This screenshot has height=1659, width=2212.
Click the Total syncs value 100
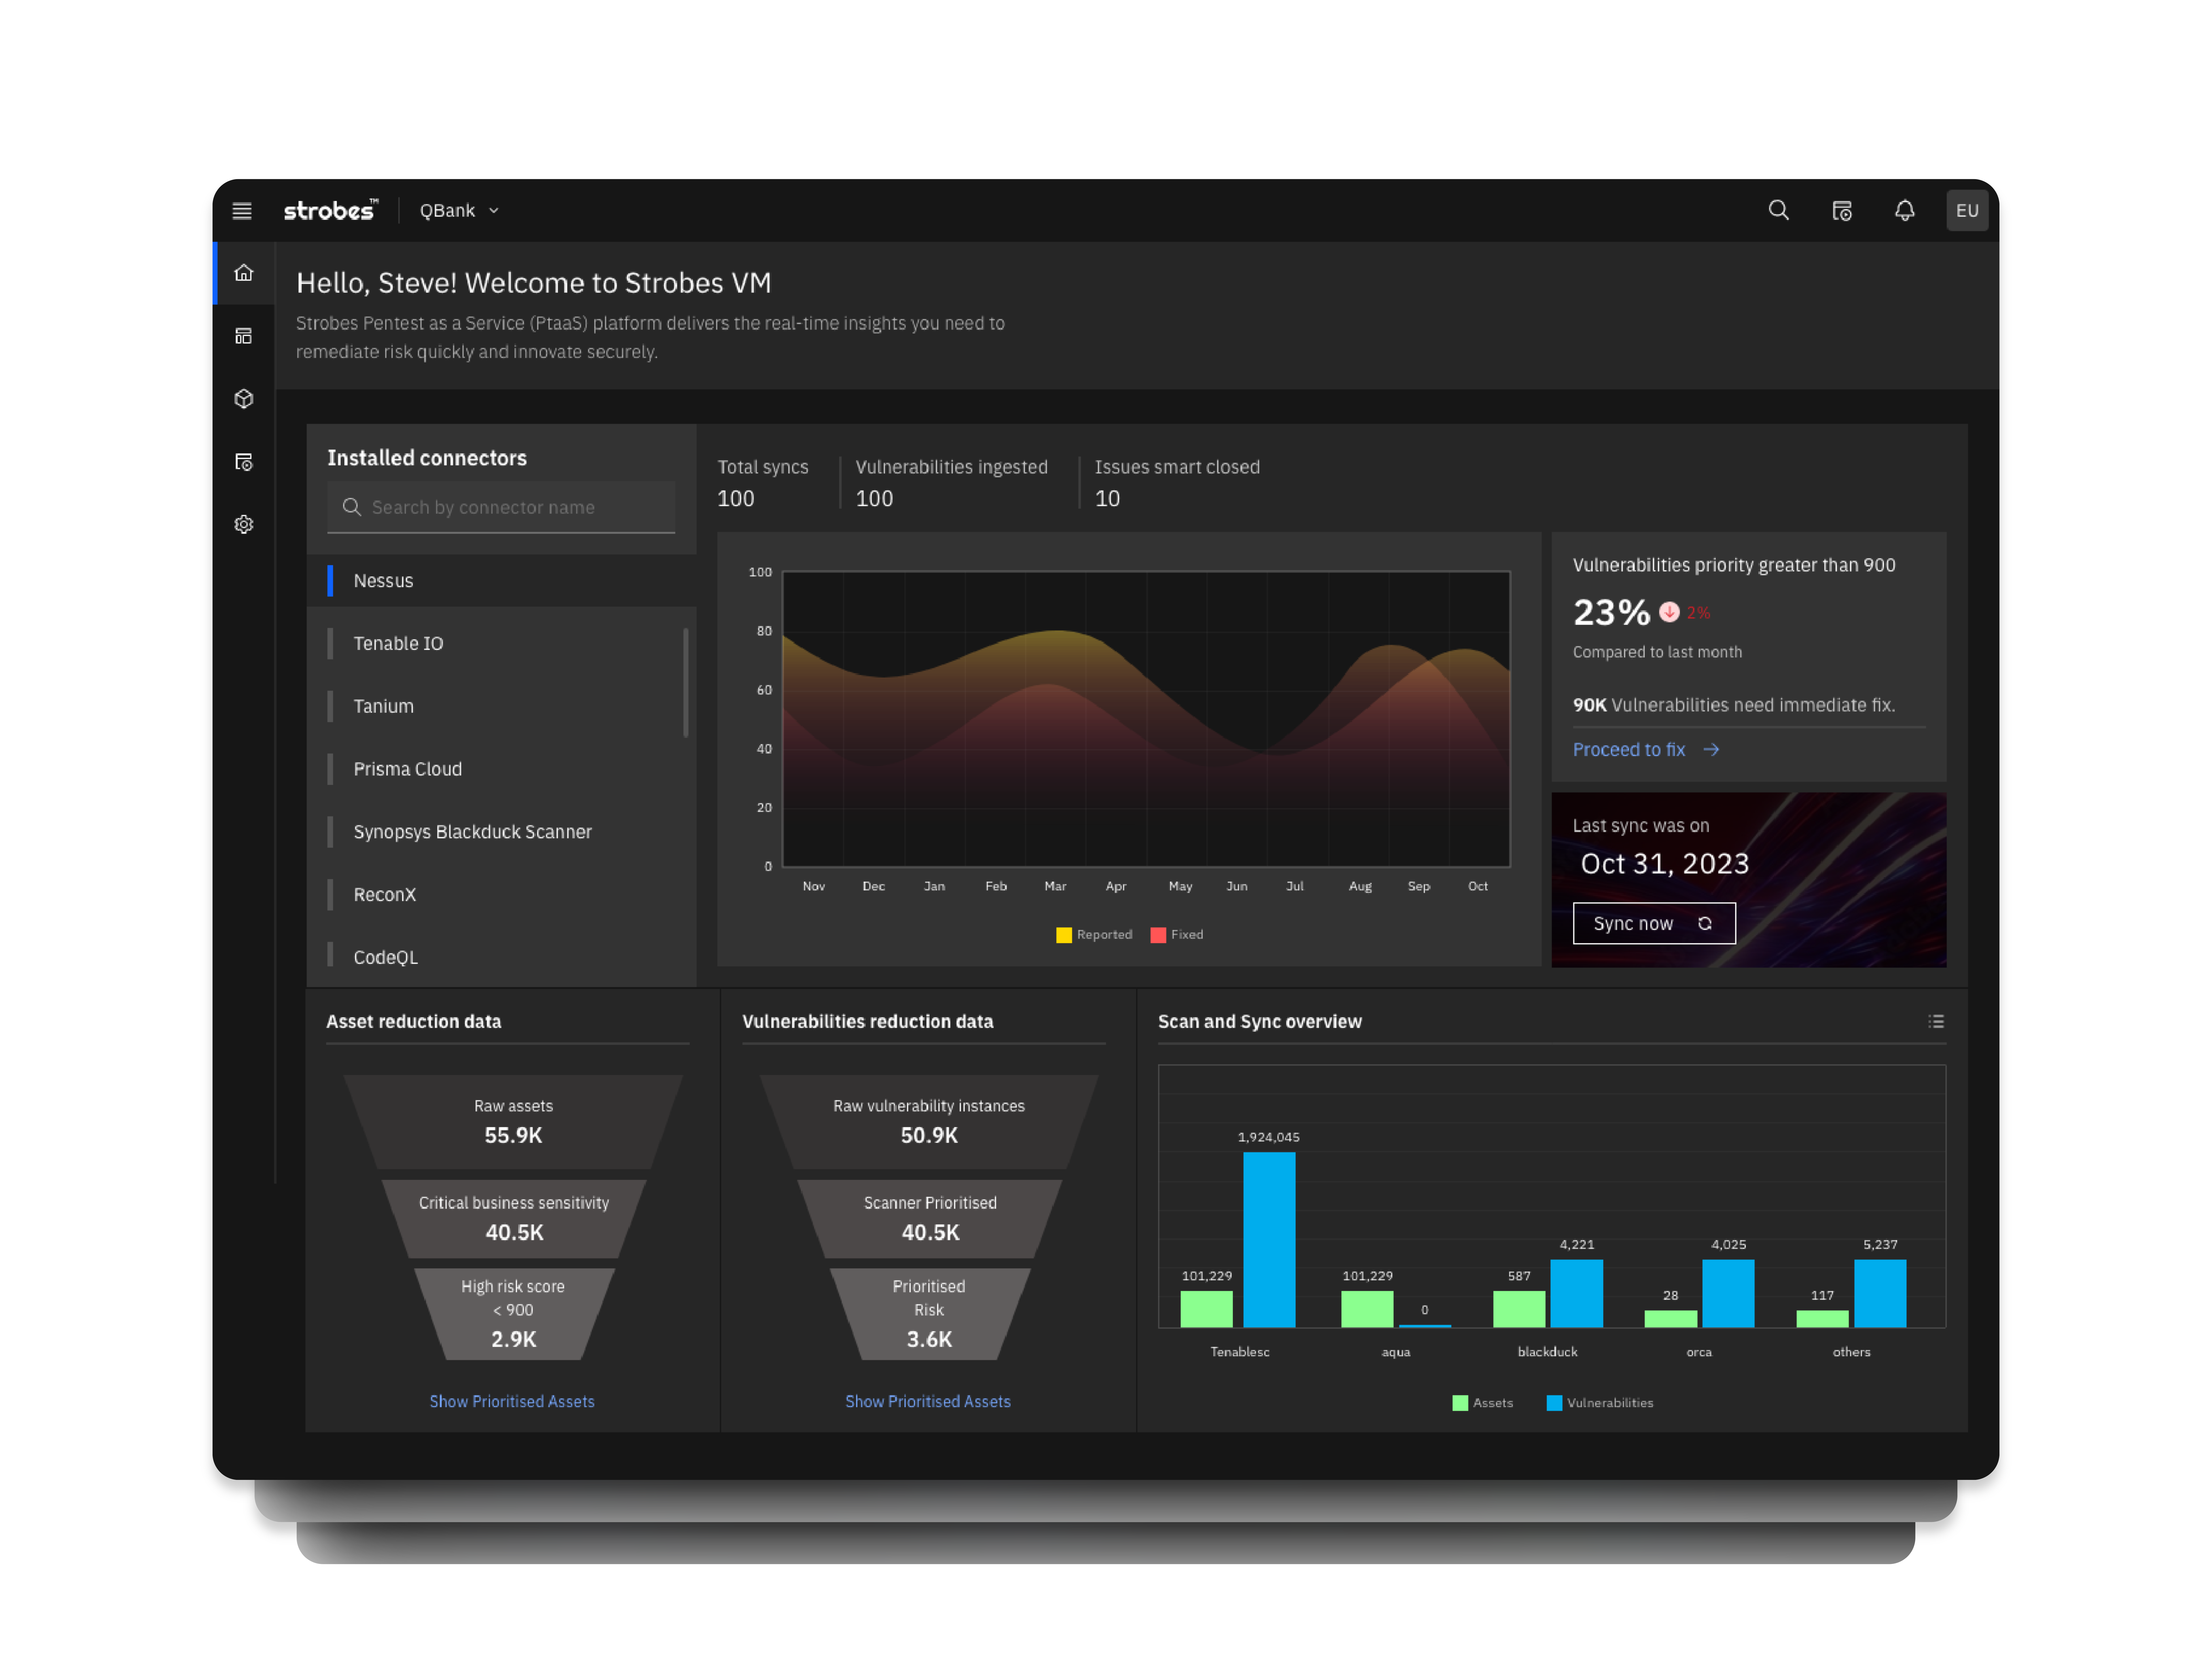[x=736, y=499]
